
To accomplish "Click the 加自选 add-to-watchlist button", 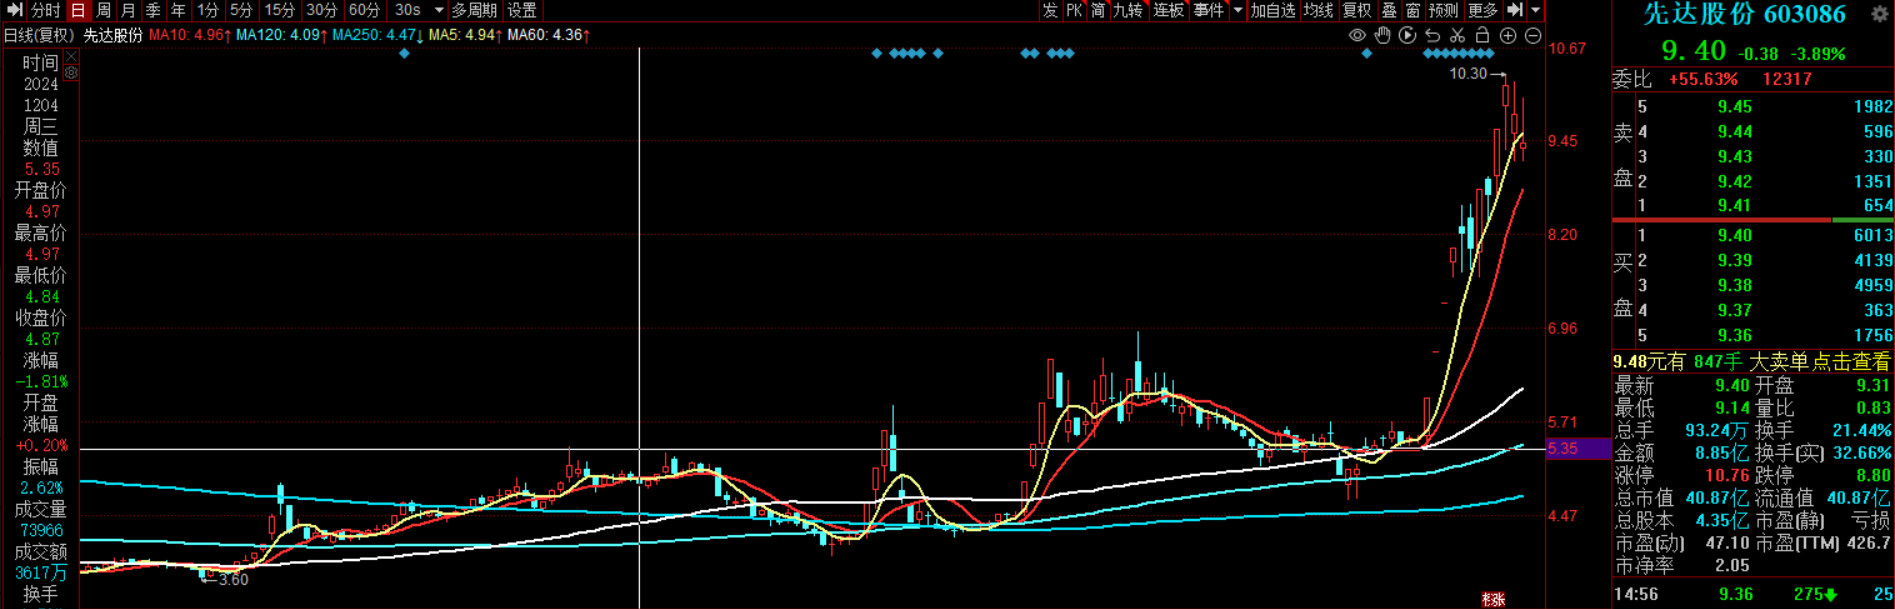I will pyautogui.click(x=1272, y=10).
